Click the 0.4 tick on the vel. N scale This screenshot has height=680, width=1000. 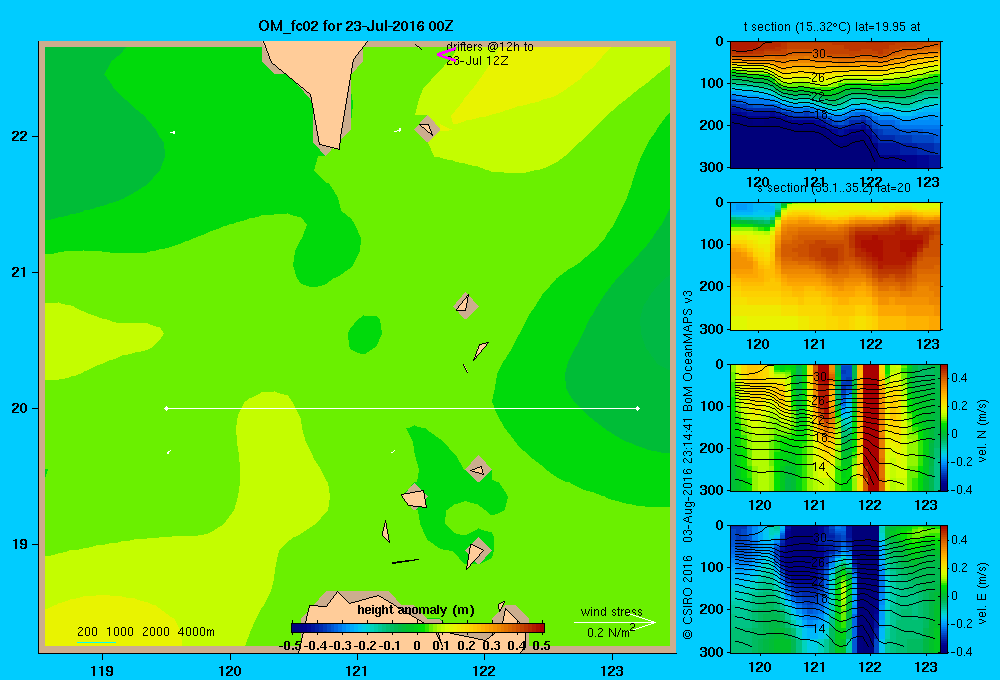pos(959,378)
